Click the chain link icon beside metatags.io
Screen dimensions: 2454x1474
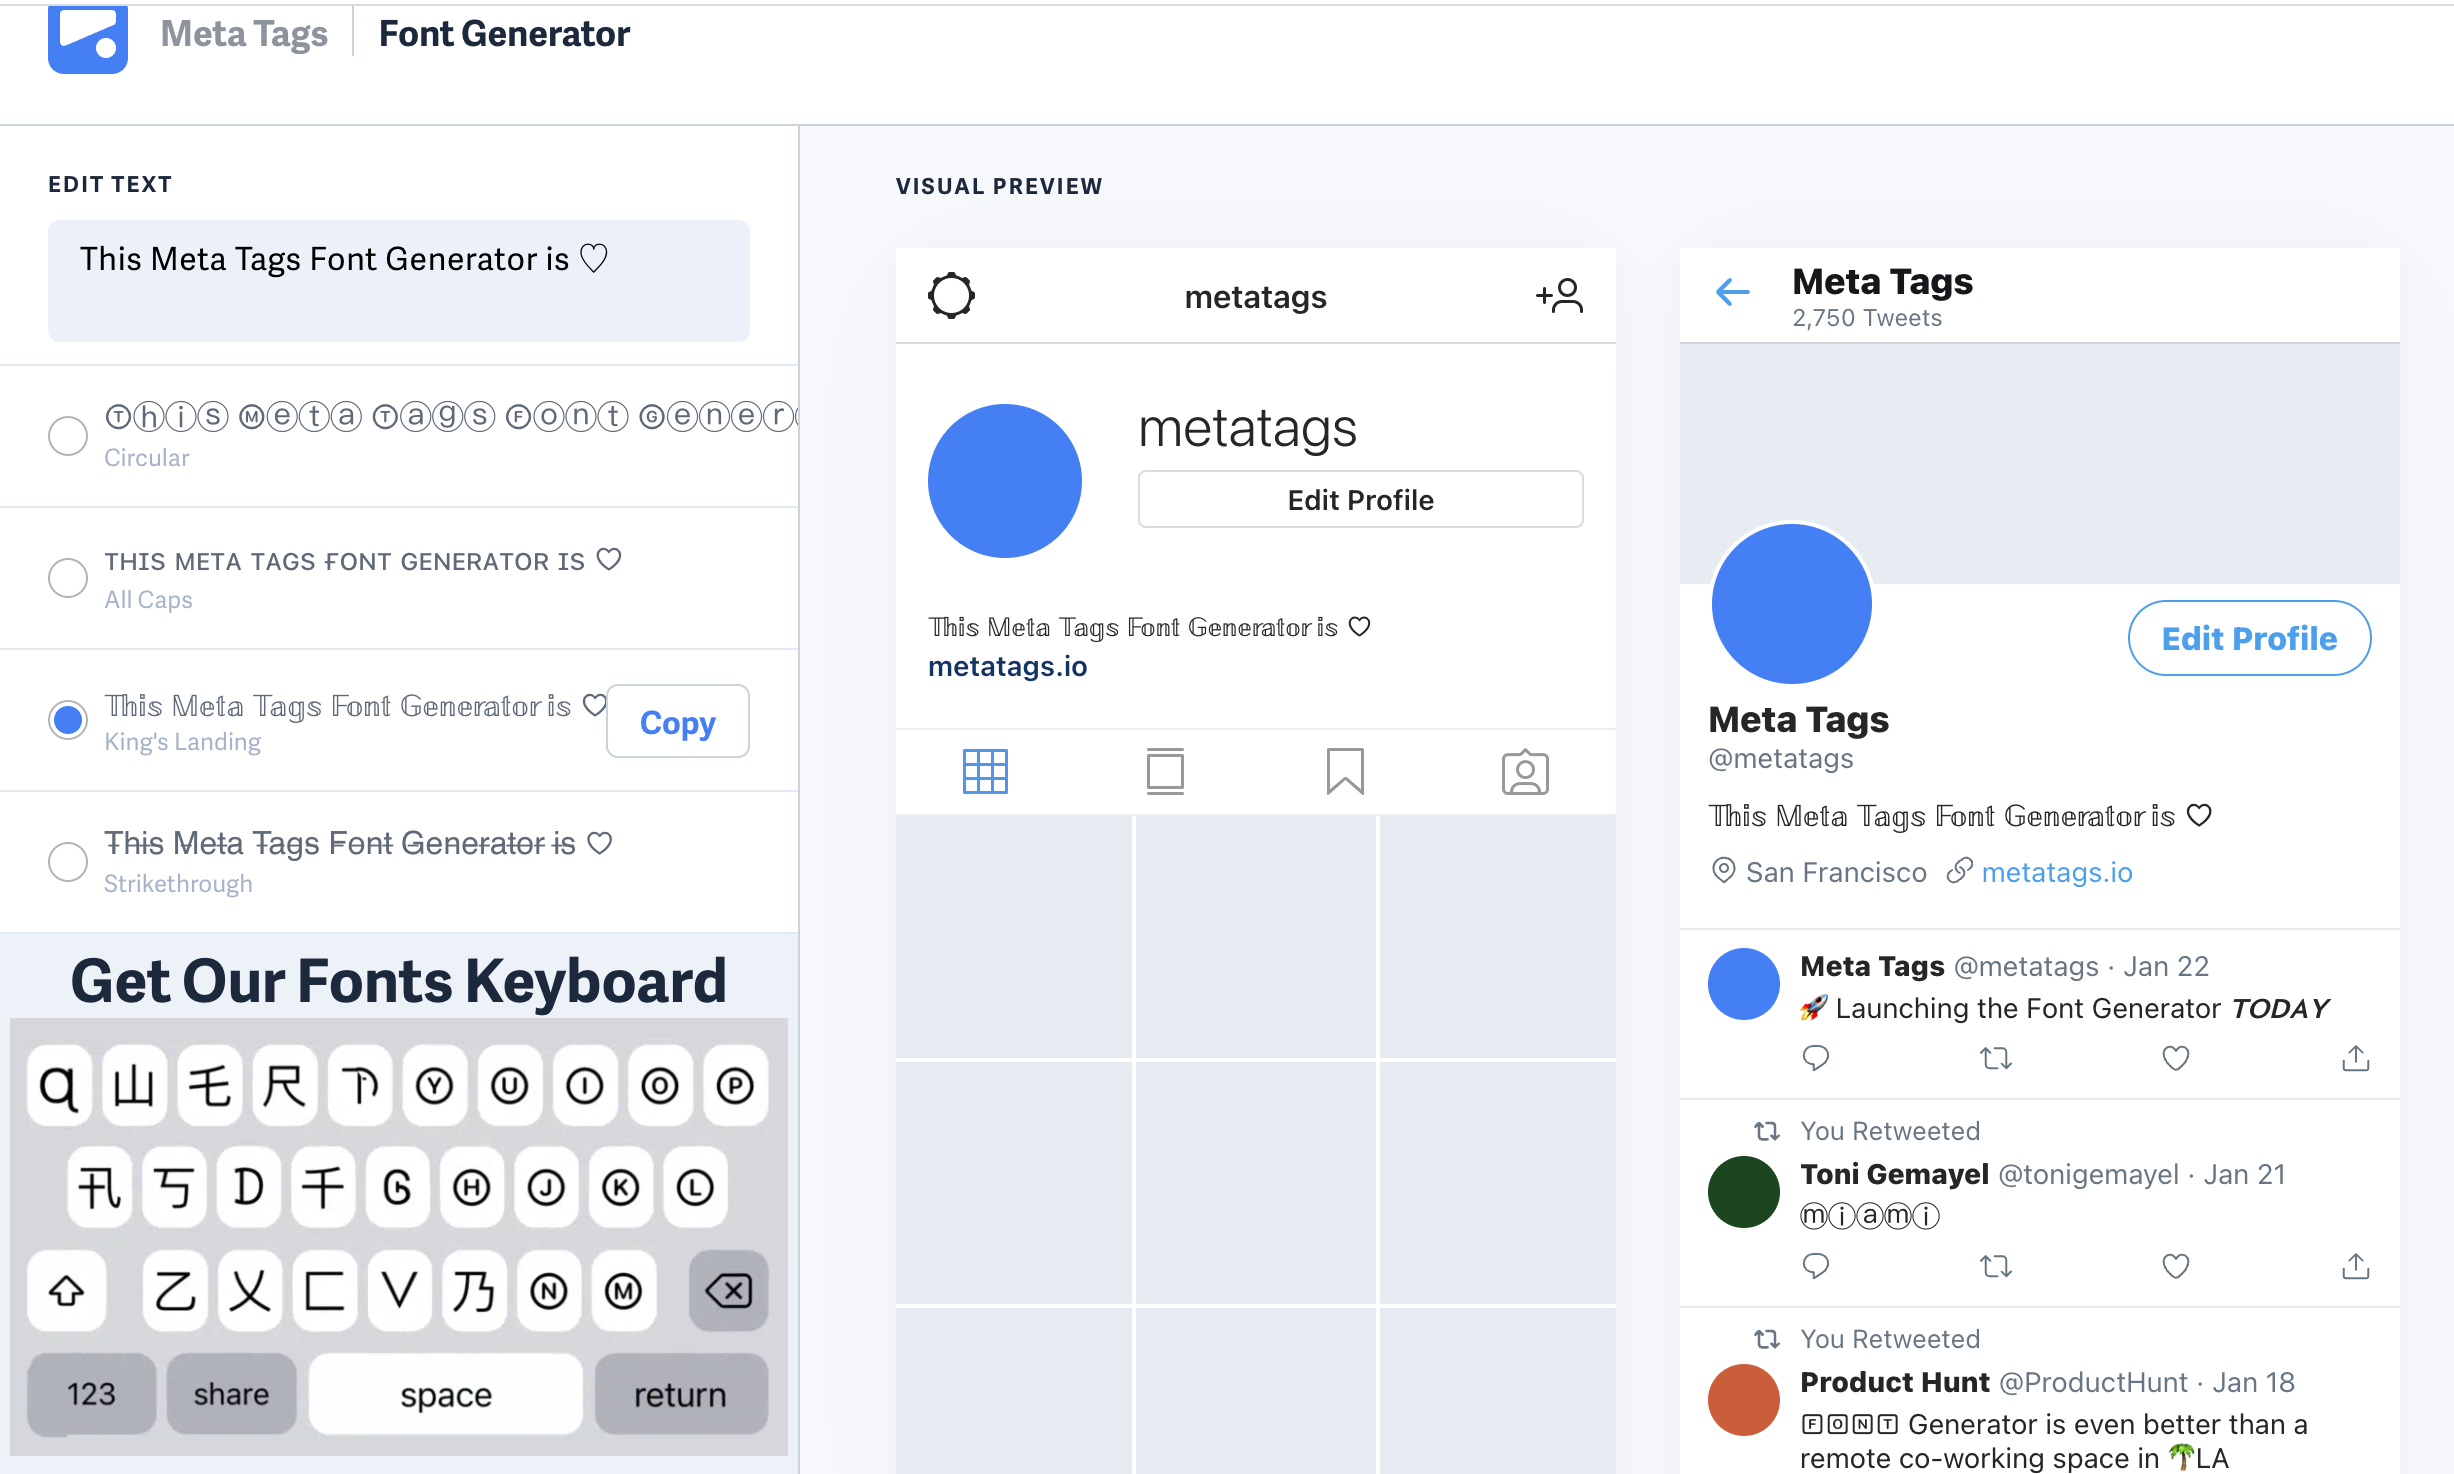click(1960, 871)
